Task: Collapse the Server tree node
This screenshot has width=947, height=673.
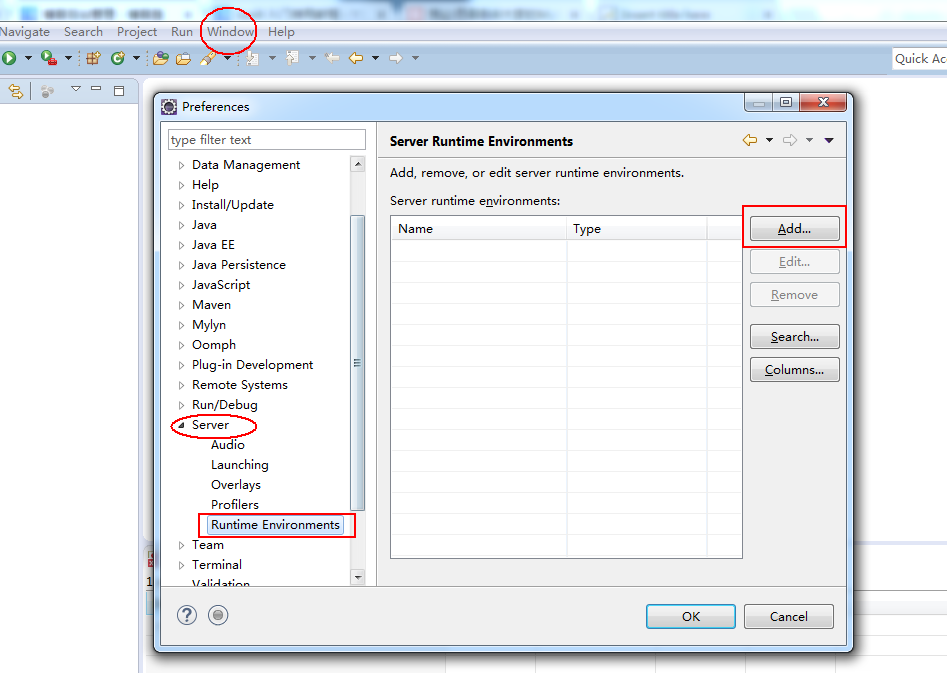Action: (x=181, y=425)
